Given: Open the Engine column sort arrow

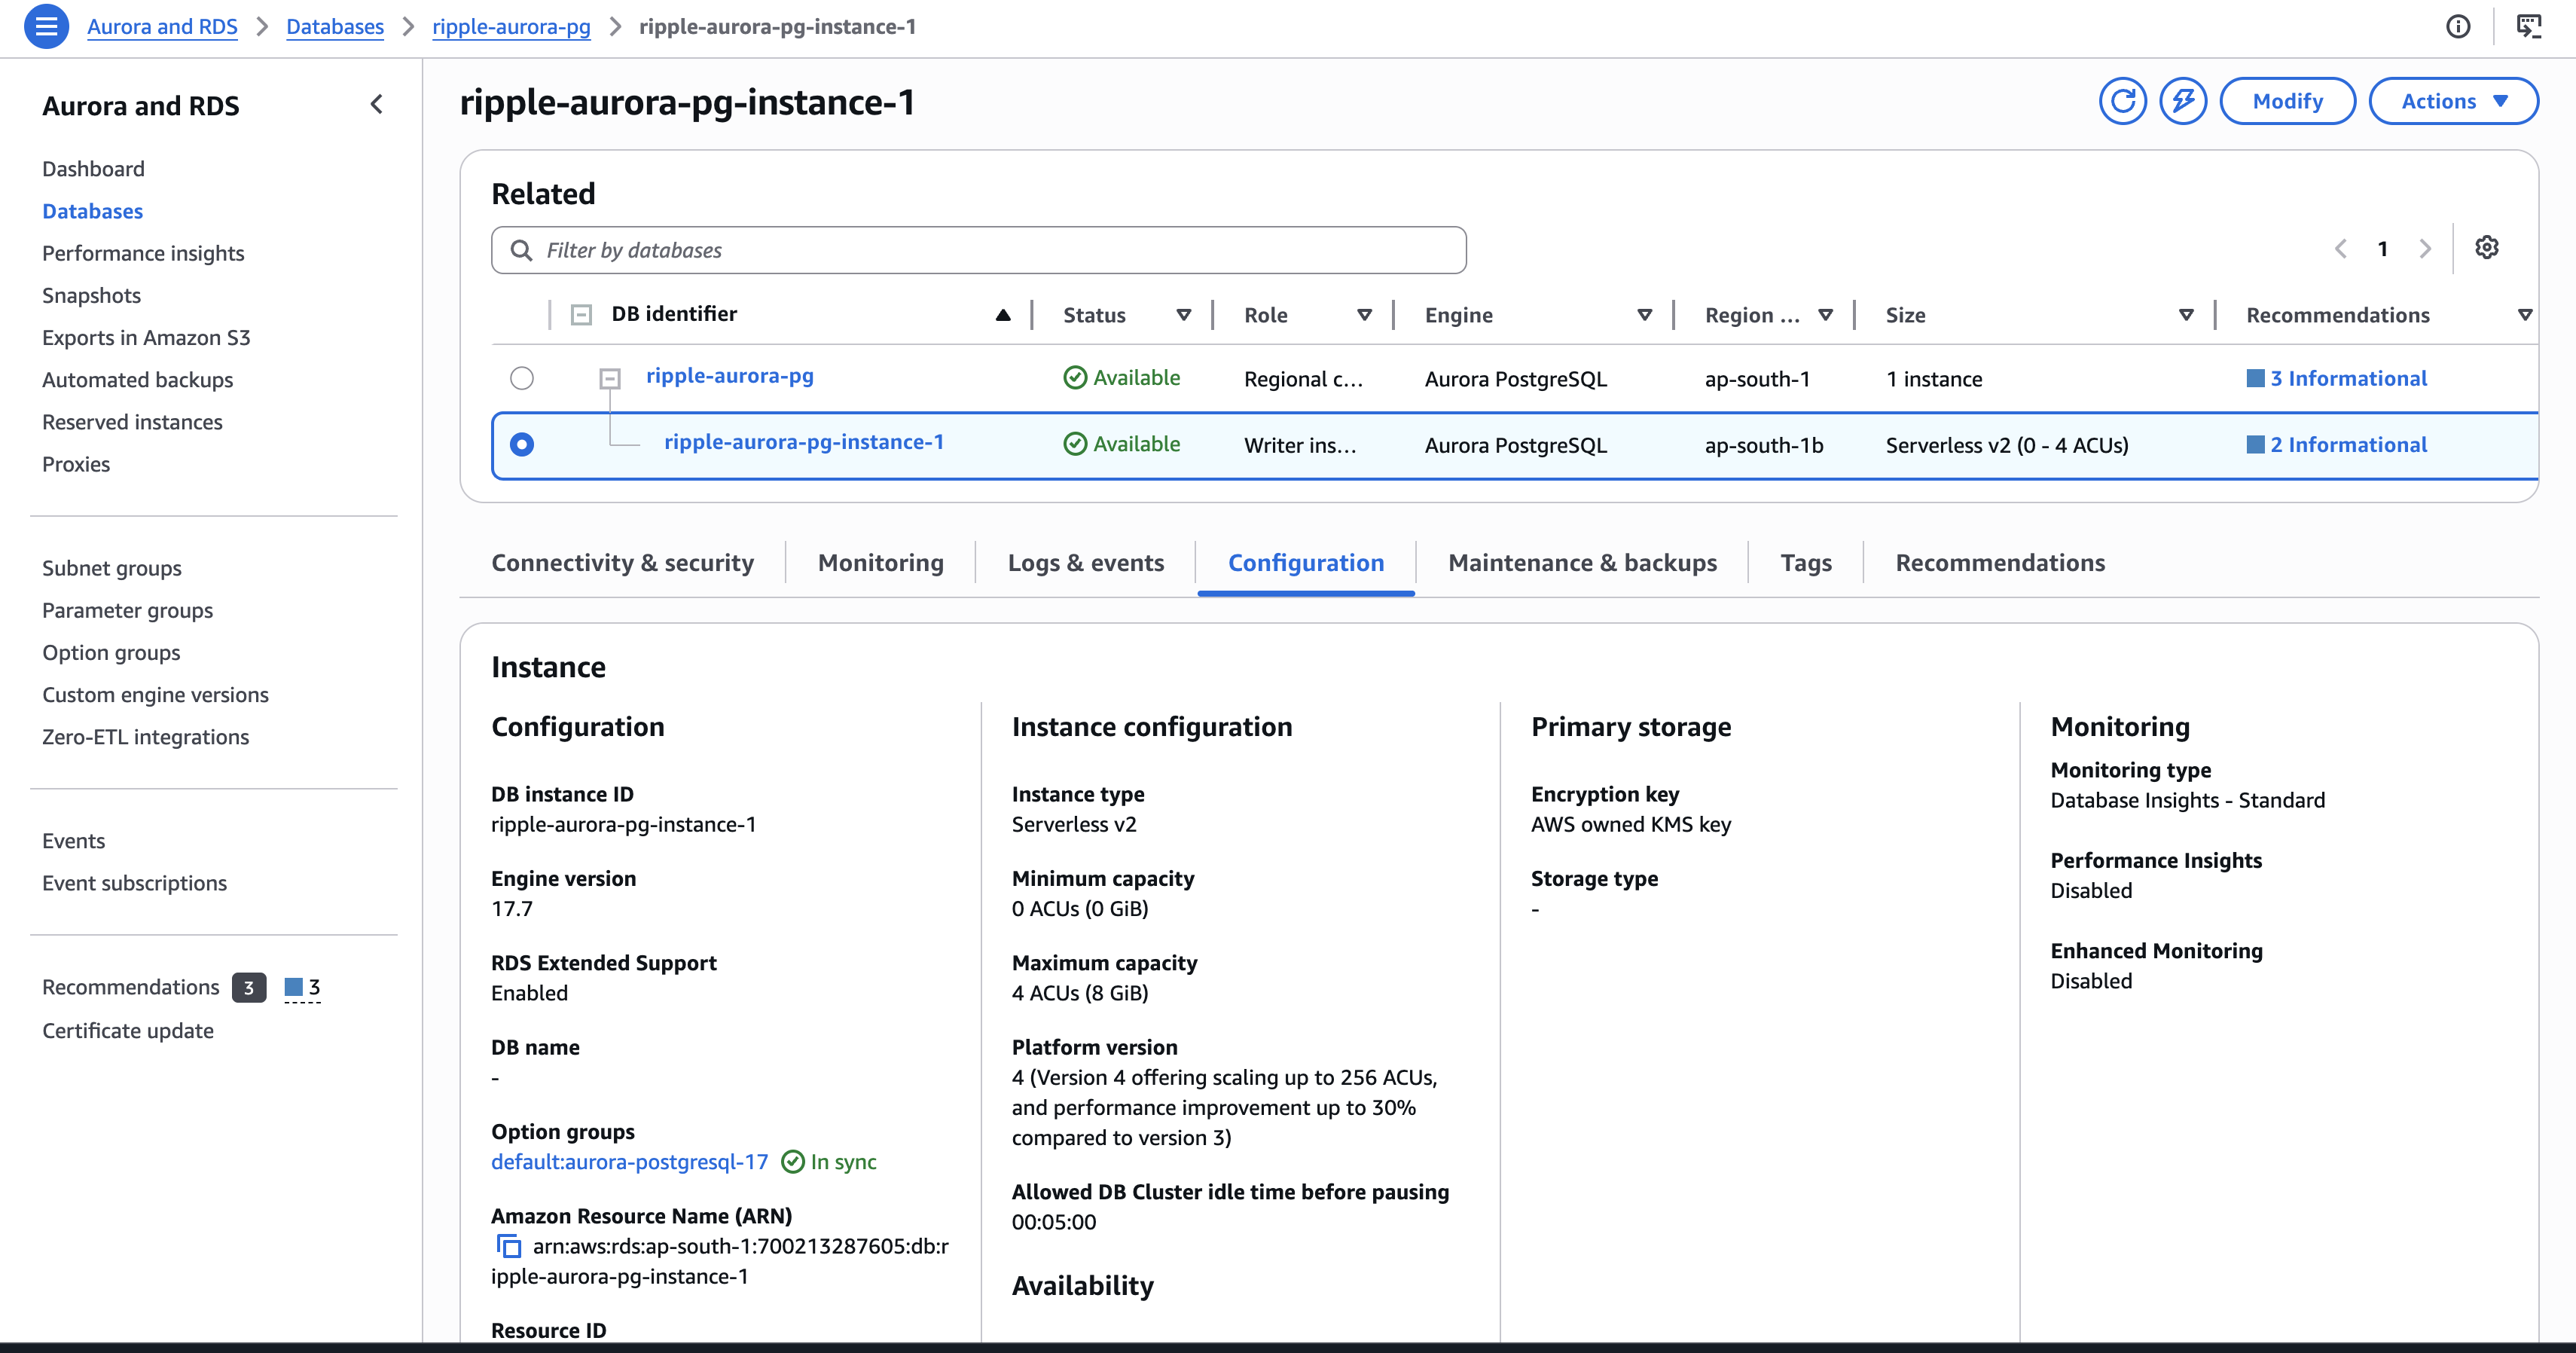Looking at the screenshot, I should [x=1644, y=315].
